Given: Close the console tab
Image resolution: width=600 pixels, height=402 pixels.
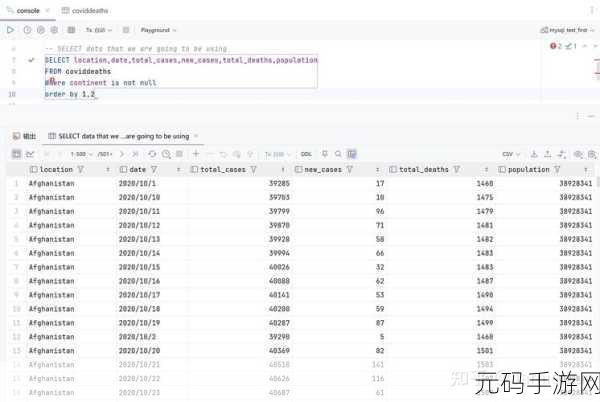Looking at the screenshot, I should click(x=47, y=11).
